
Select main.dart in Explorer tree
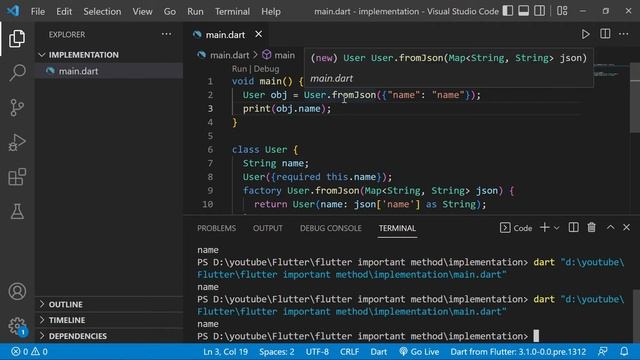[109, 71]
